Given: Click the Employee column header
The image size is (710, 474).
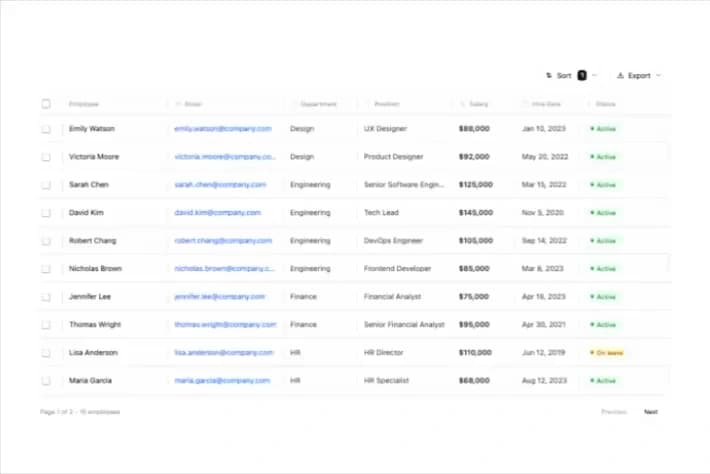Looking at the screenshot, I should coord(84,104).
